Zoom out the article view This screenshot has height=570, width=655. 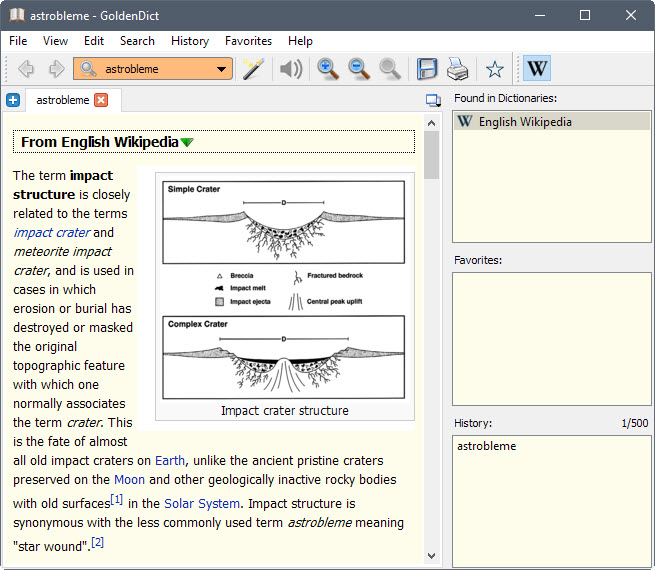point(359,69)
